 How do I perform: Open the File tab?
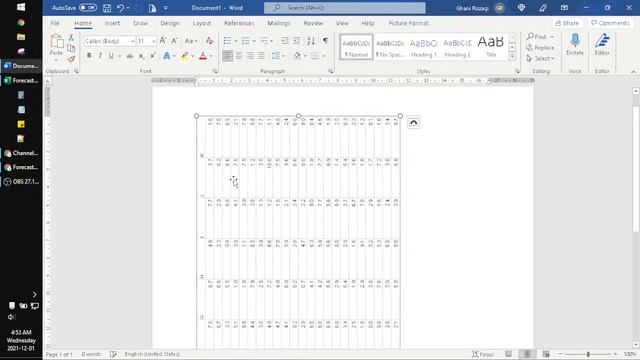[x=55, y=23]
